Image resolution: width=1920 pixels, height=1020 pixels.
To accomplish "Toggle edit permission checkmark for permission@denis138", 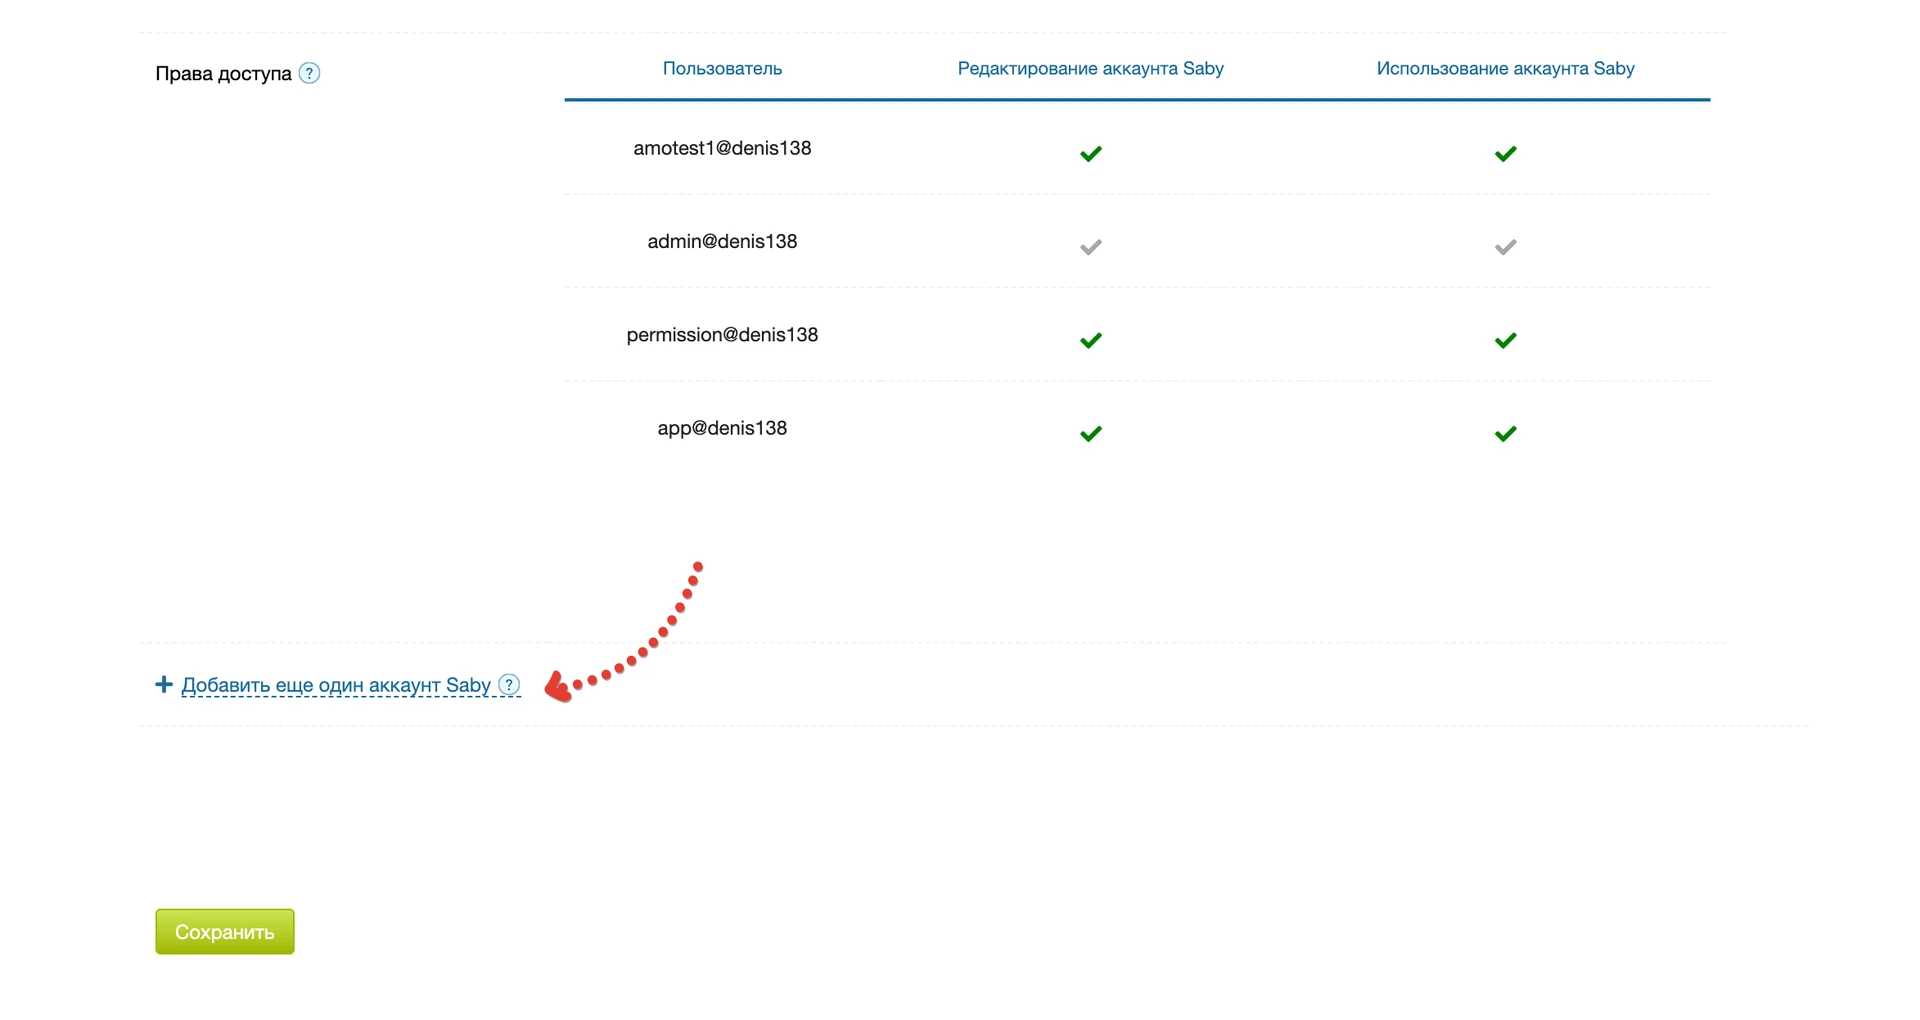I will click(1091, 340).
